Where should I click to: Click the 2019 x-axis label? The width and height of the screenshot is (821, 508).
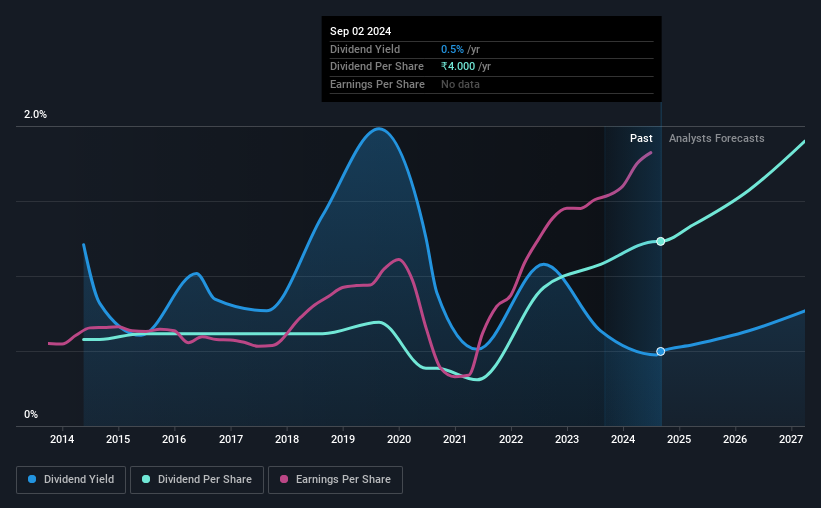pyautogui.click(x=343, y=439)
